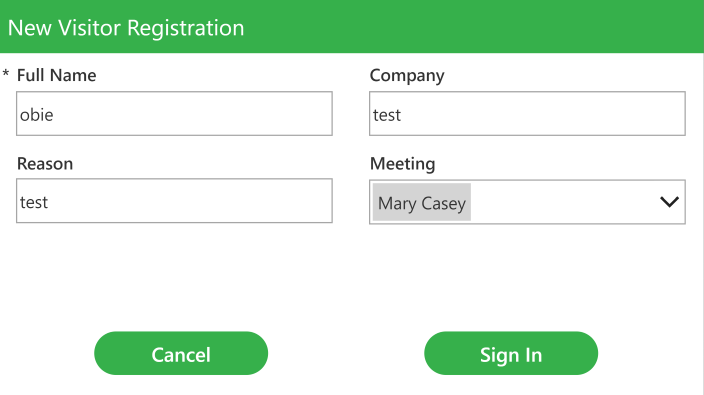Click the New Visitor Registration title
Viewport: 704px width, 395px height.
[x=126, y=28]
